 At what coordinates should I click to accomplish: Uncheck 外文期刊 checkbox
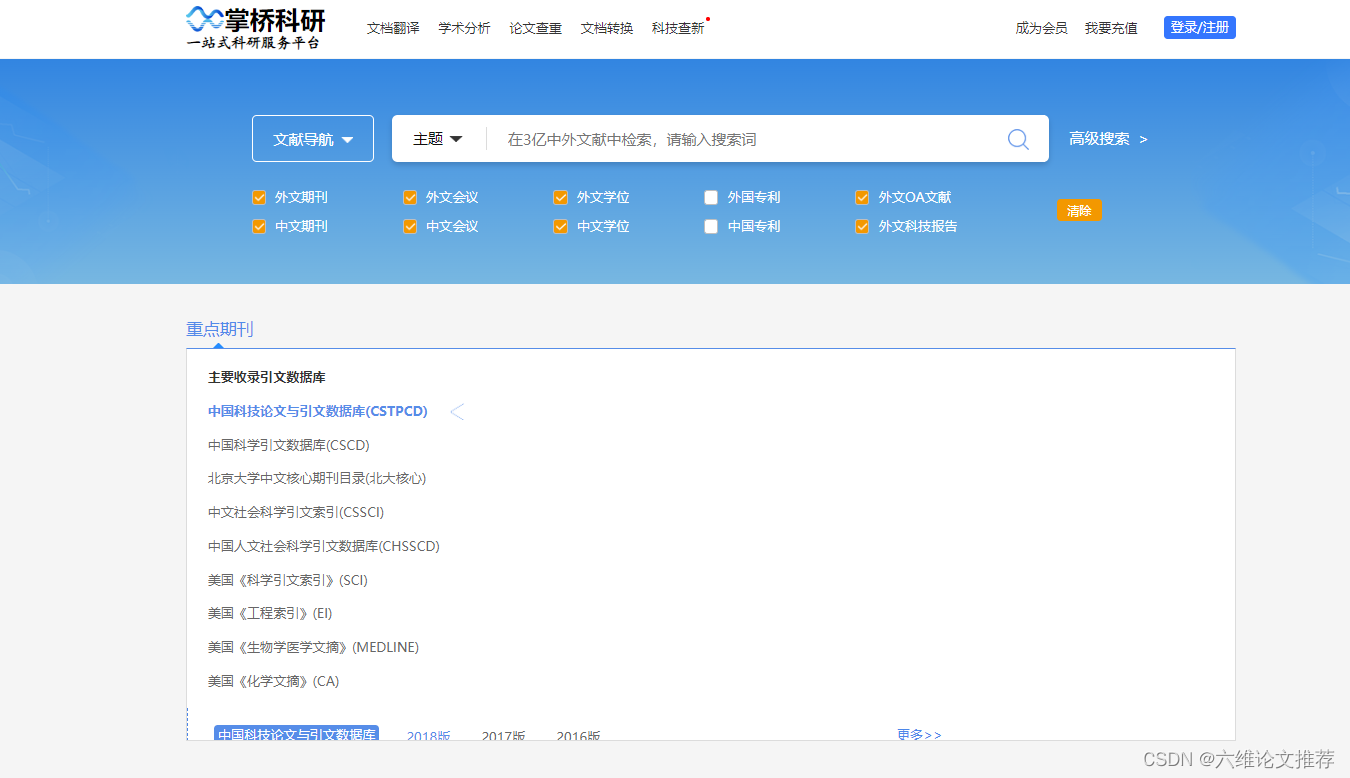259,198
